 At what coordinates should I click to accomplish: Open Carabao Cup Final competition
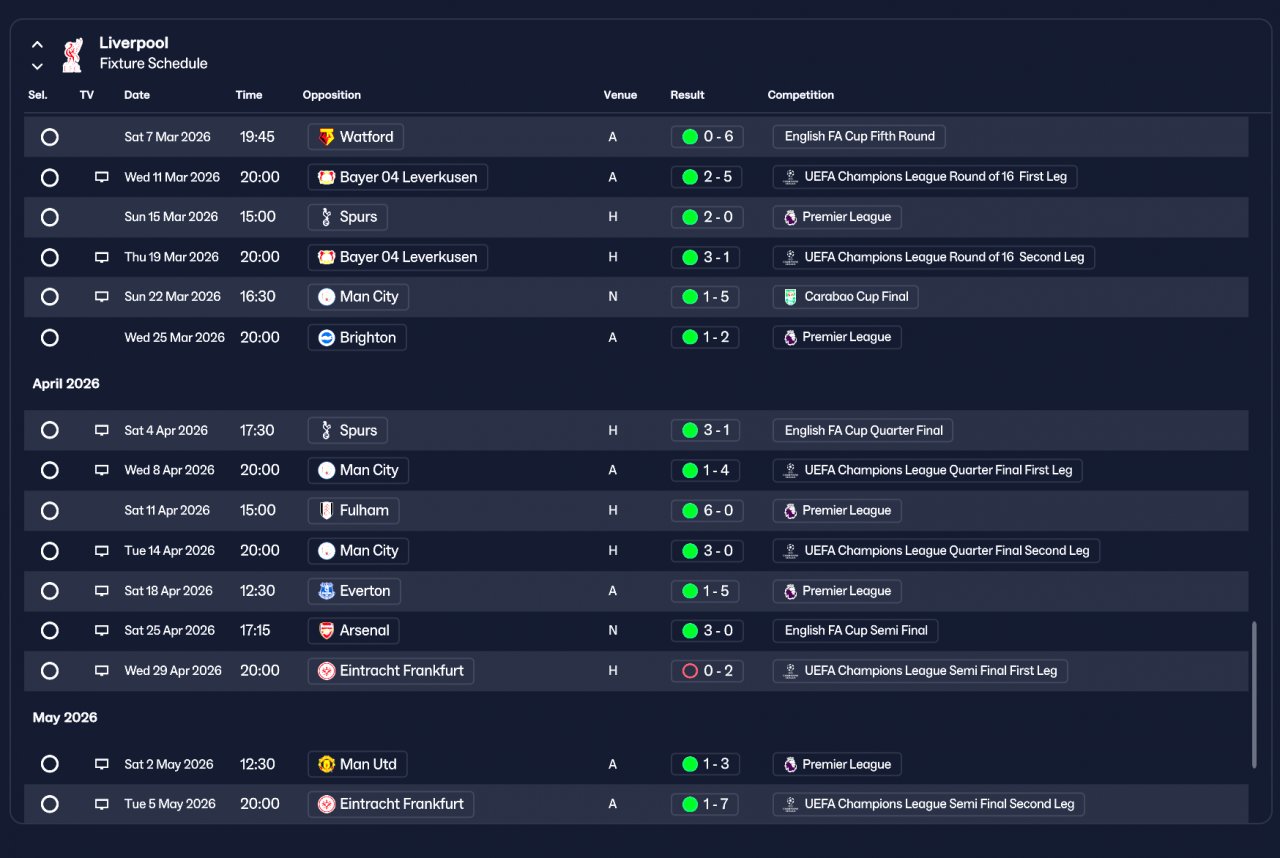pyautogui.click(x=845, y=297)
